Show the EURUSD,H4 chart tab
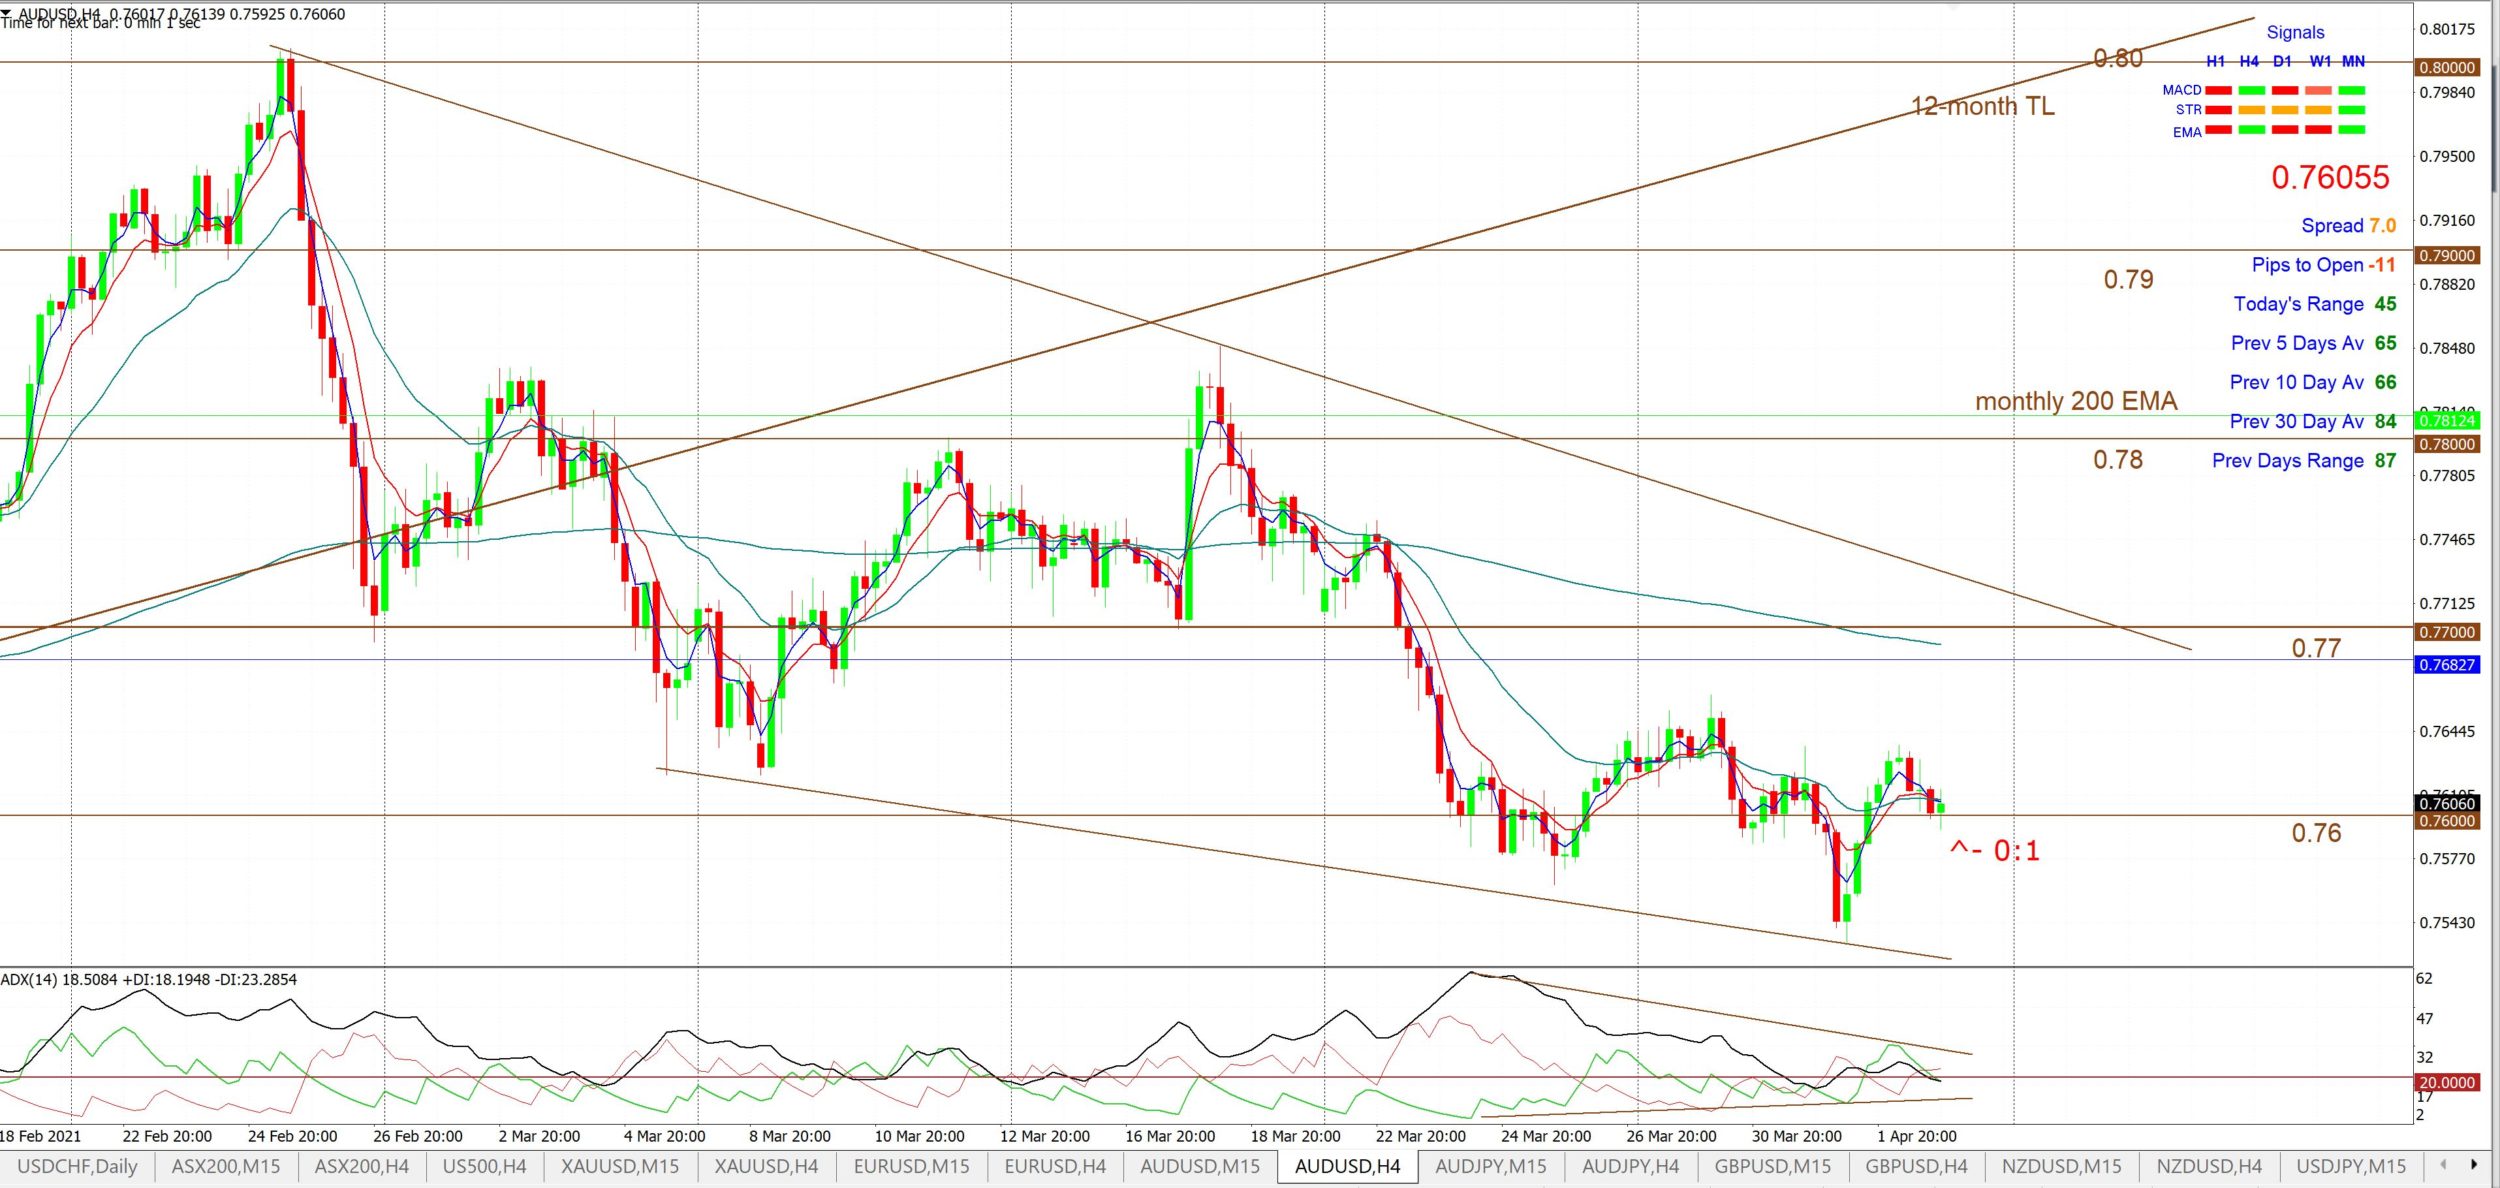This screenshot has height=1188, width=2500. [x=1055, y=1166]
